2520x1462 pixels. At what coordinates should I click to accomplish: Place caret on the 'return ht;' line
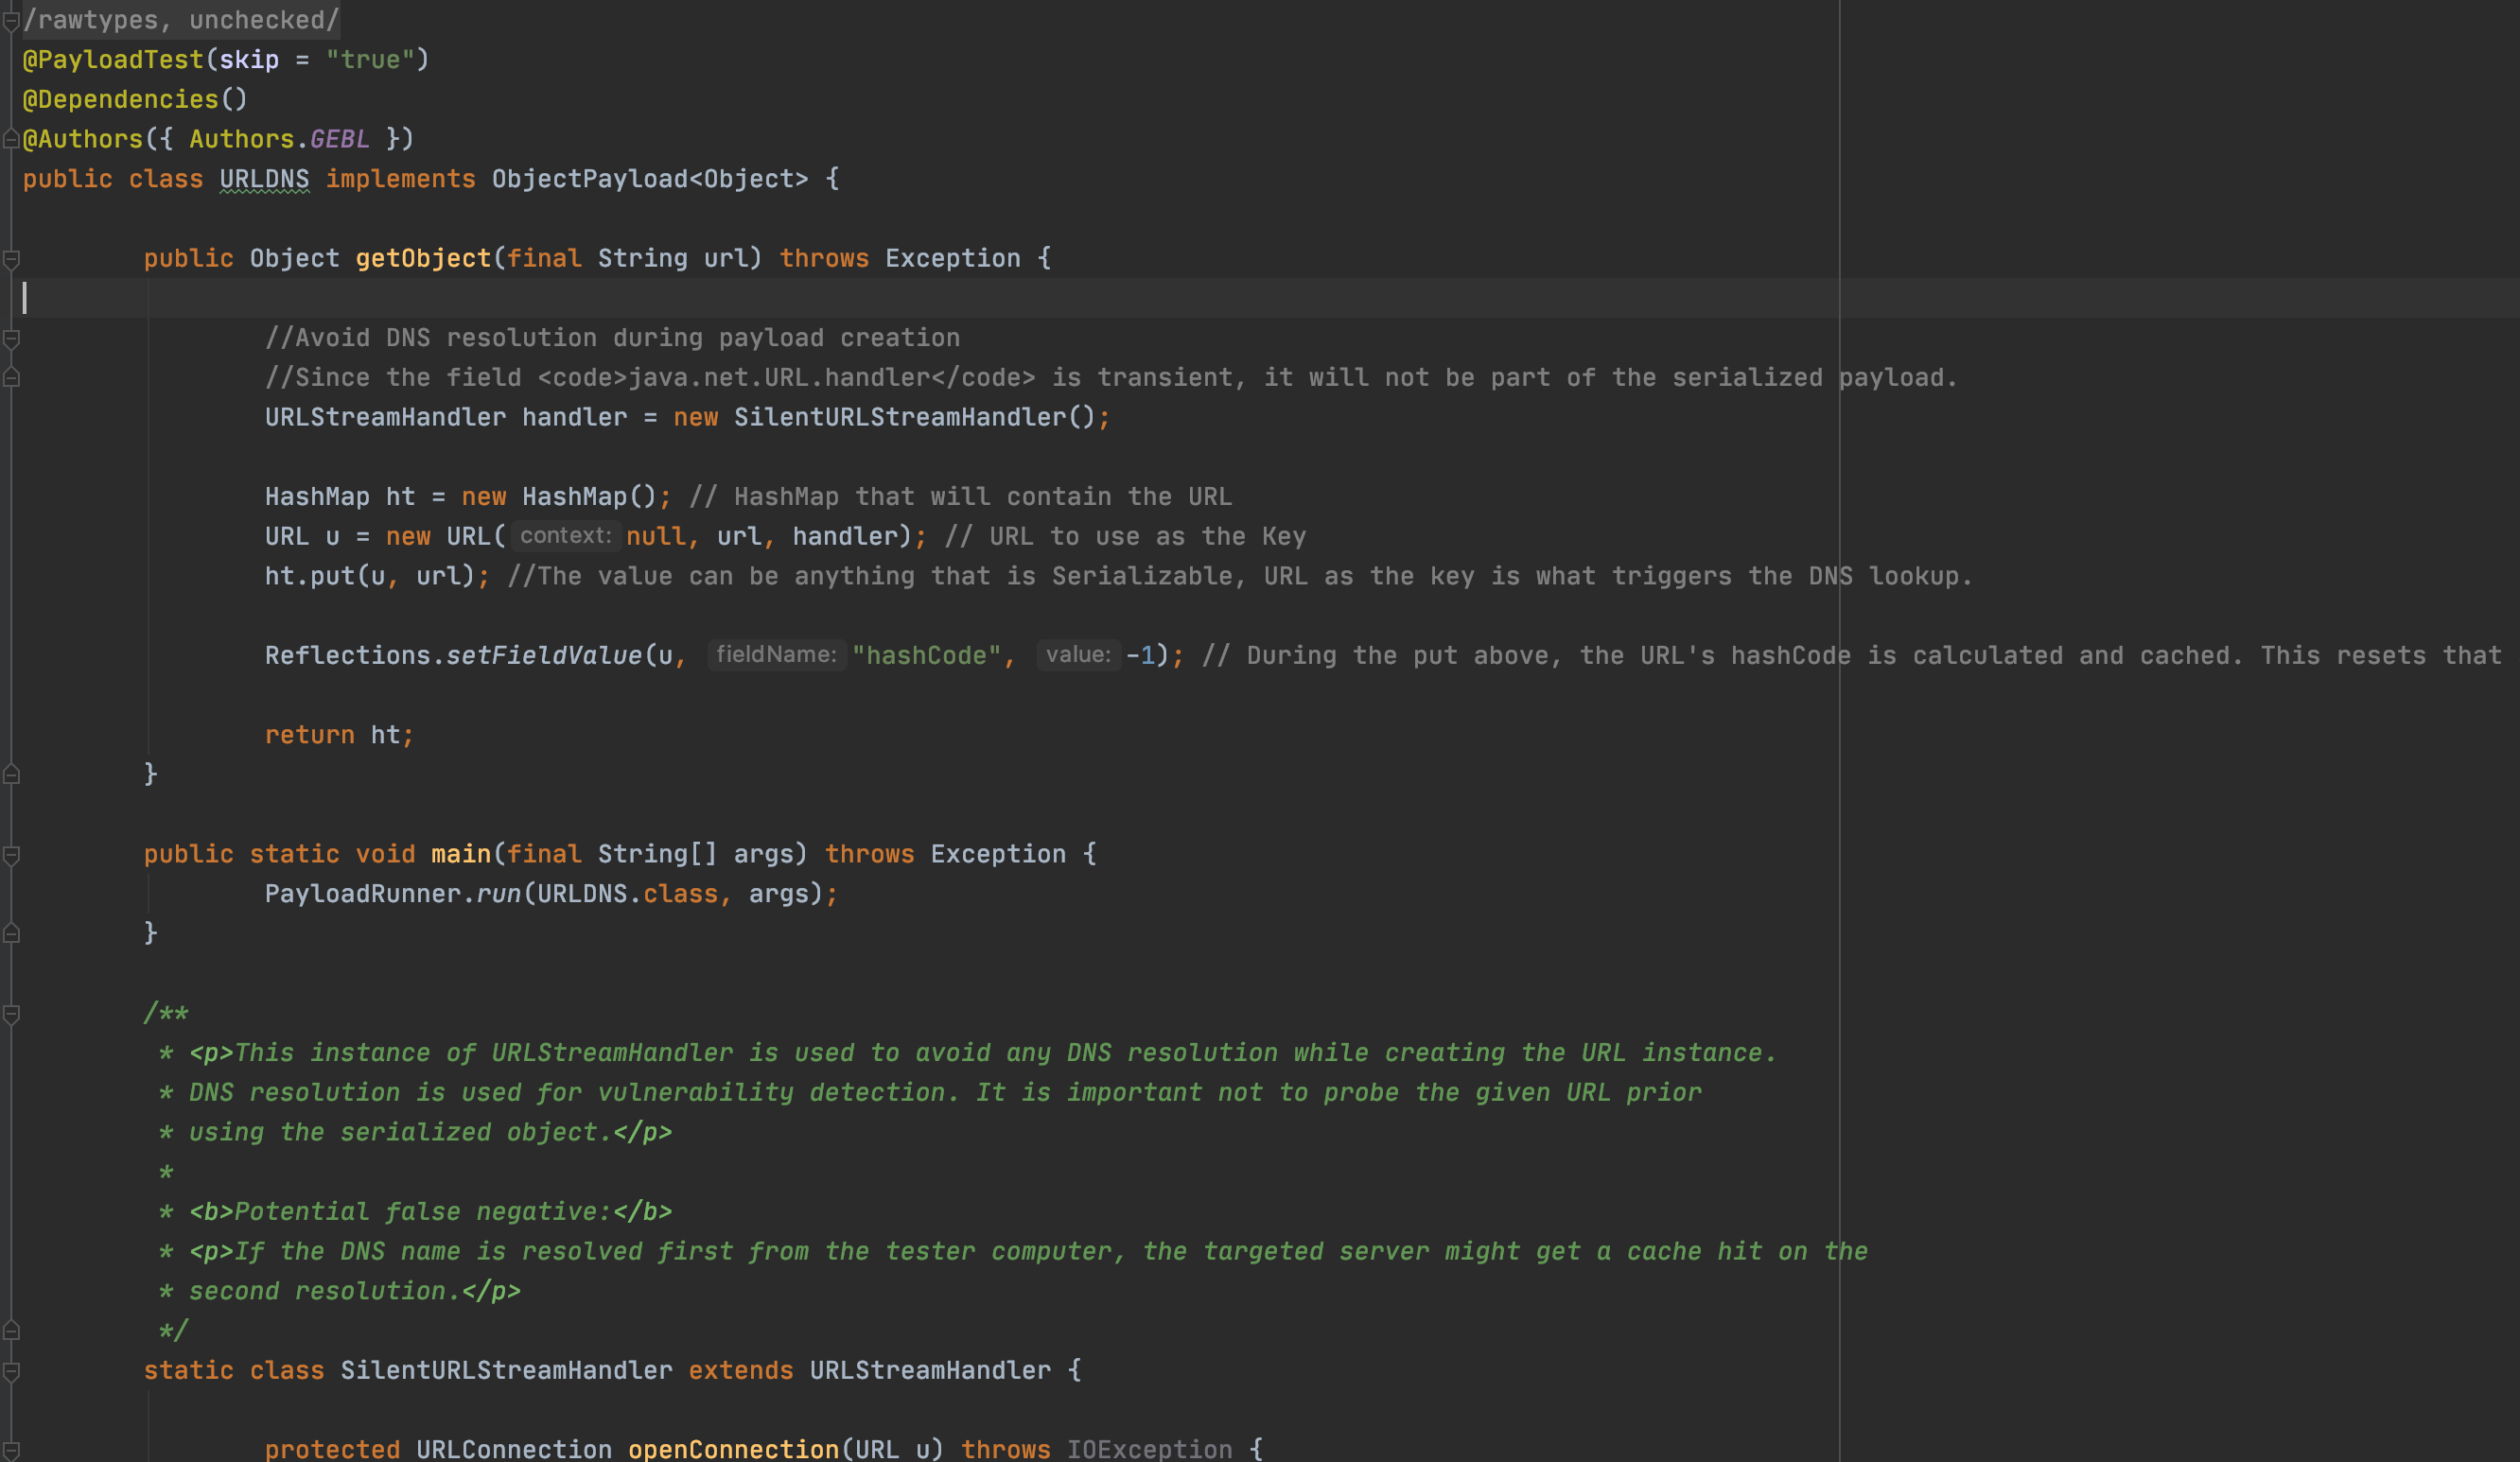coord(338,735)
